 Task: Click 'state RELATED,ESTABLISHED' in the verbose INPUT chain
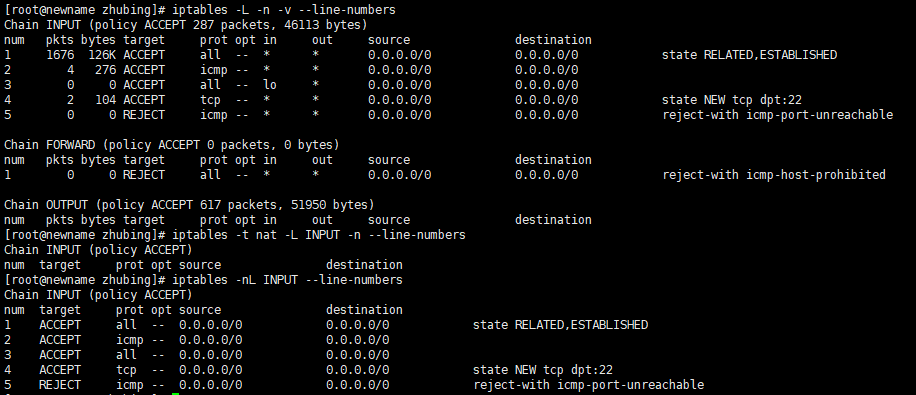[750, 55]
